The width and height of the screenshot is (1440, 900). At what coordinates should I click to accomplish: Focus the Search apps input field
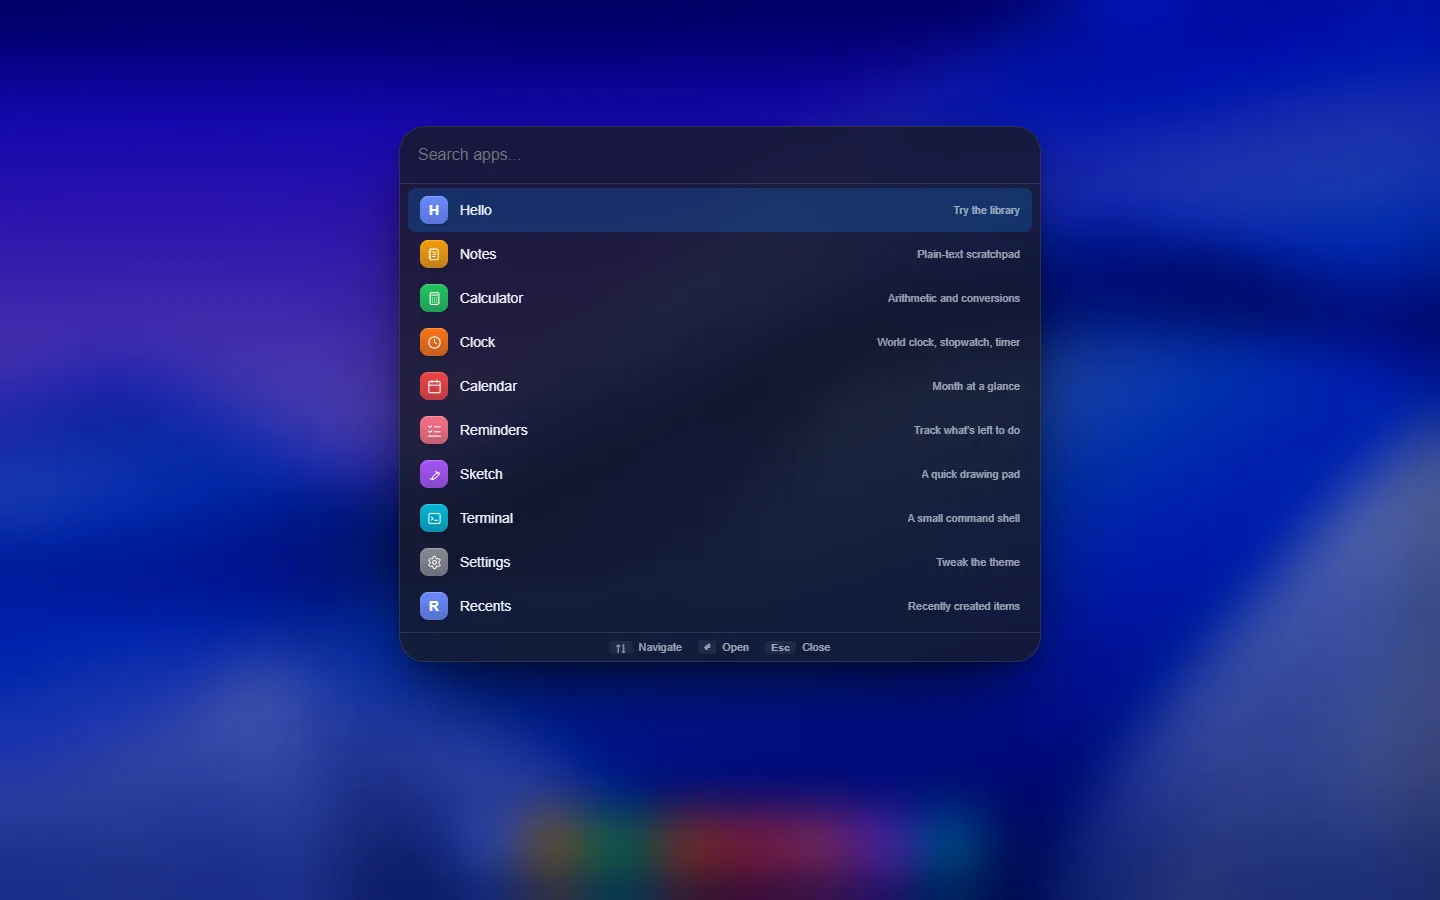coord(720,155)
